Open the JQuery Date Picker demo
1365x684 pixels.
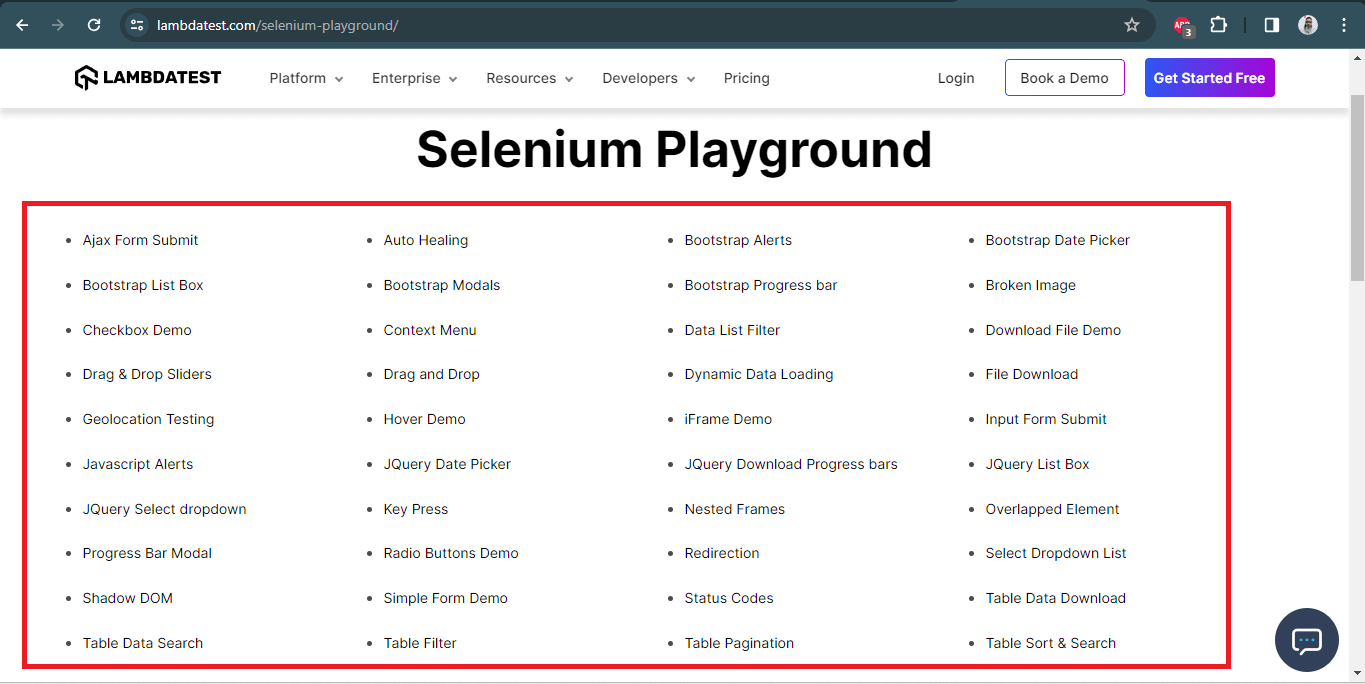pyautogui.click(x=447, y=464)
